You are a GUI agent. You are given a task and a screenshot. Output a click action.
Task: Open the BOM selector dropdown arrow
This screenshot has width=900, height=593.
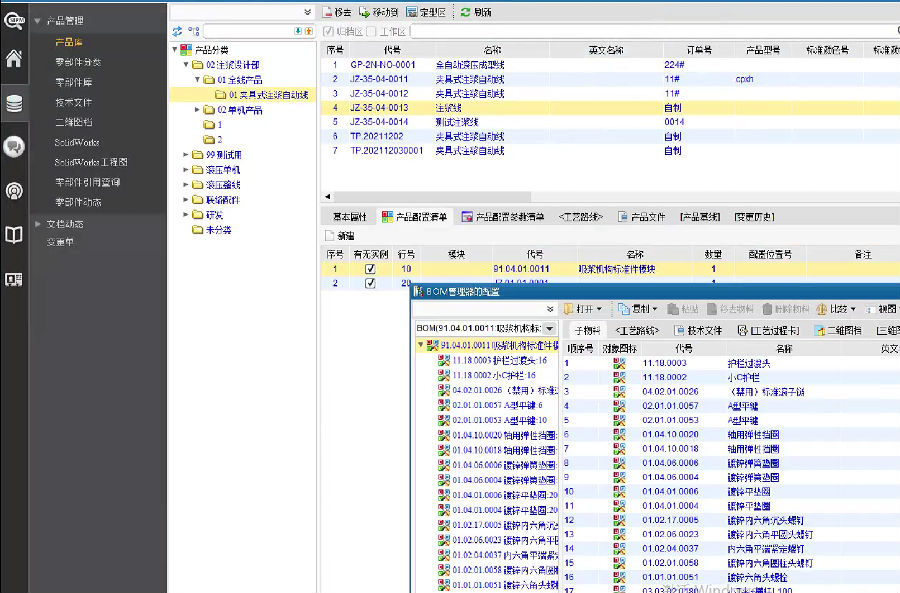click(x=549, y=328)
